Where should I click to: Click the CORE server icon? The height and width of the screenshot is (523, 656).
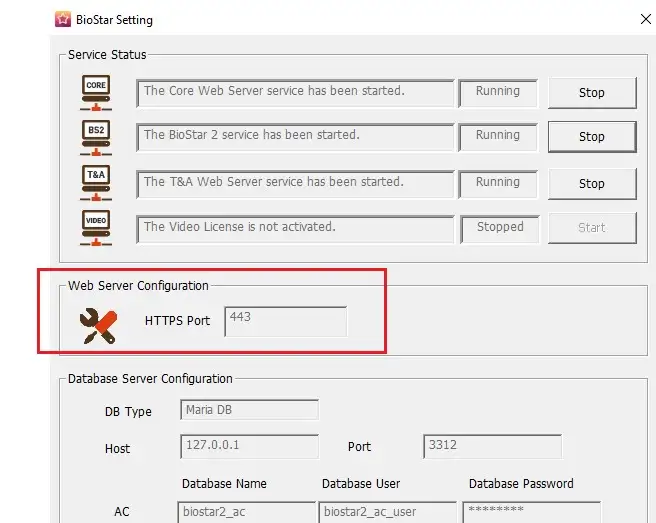96,93
